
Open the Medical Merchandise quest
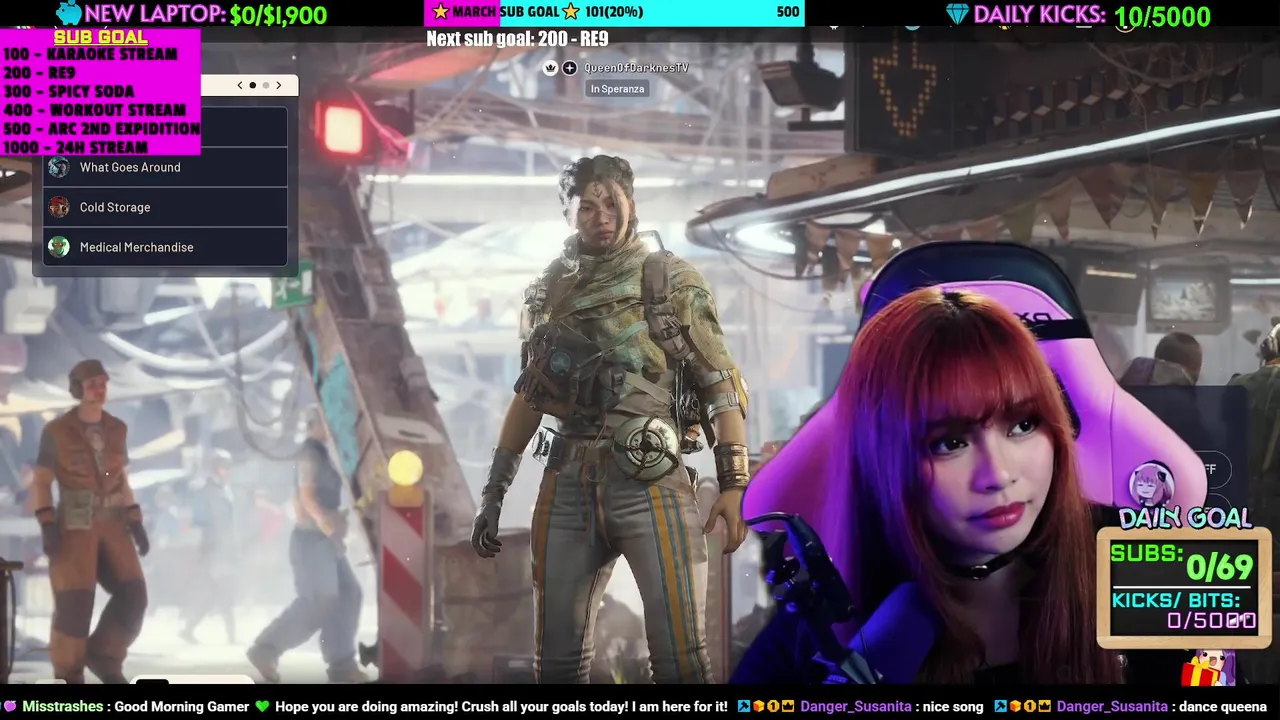(x=165, y=247)
